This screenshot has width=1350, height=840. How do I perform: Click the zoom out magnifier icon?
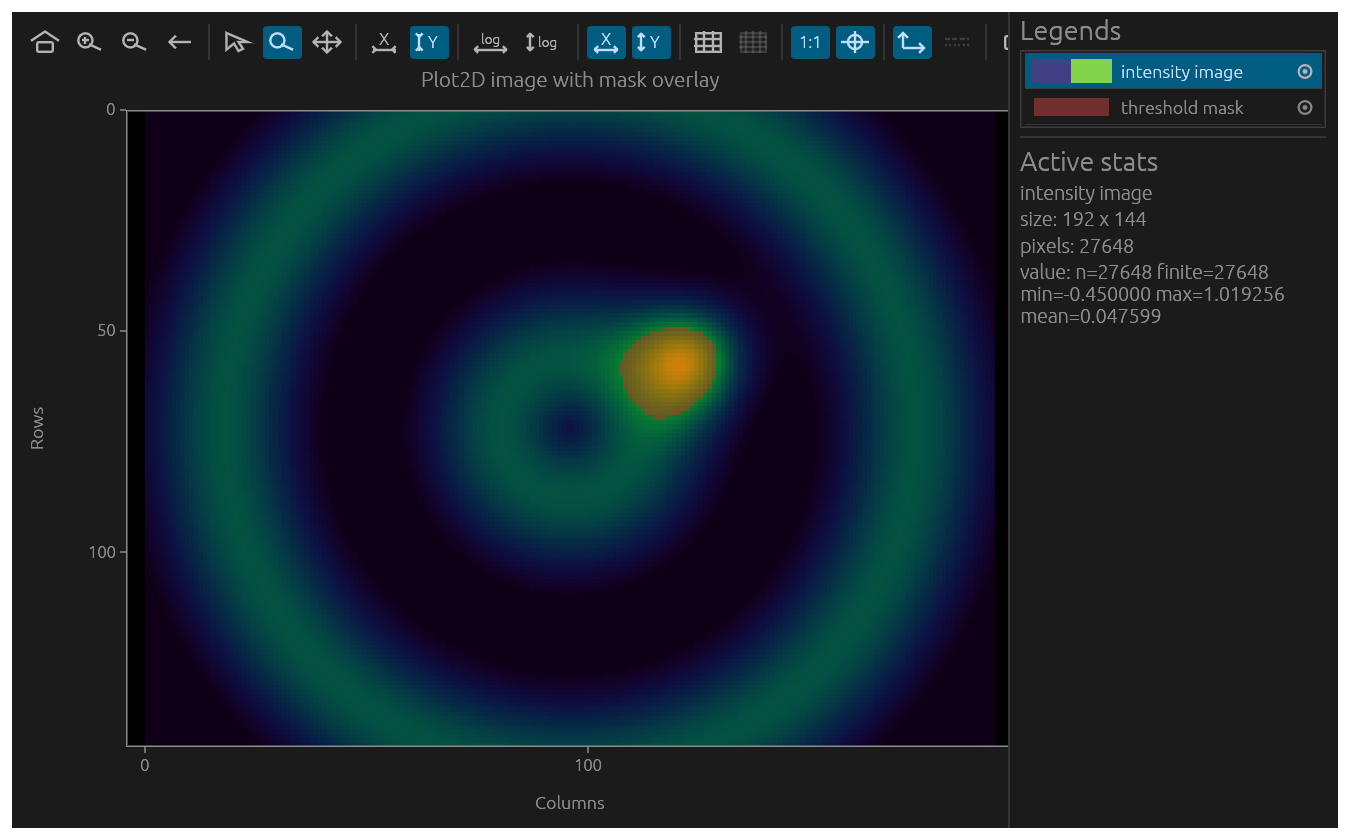coord(134,42)
